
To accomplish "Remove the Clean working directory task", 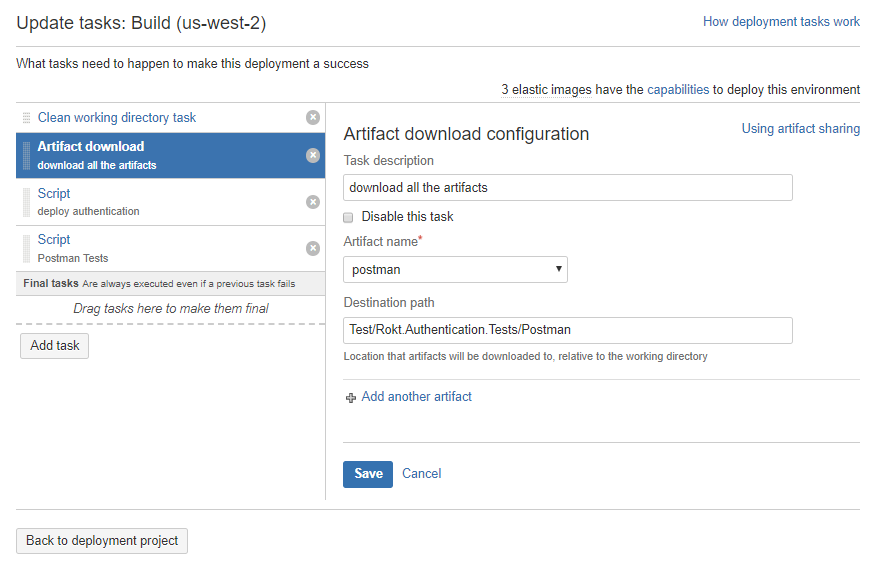I will pyautogui.click(x=313, y=117).
